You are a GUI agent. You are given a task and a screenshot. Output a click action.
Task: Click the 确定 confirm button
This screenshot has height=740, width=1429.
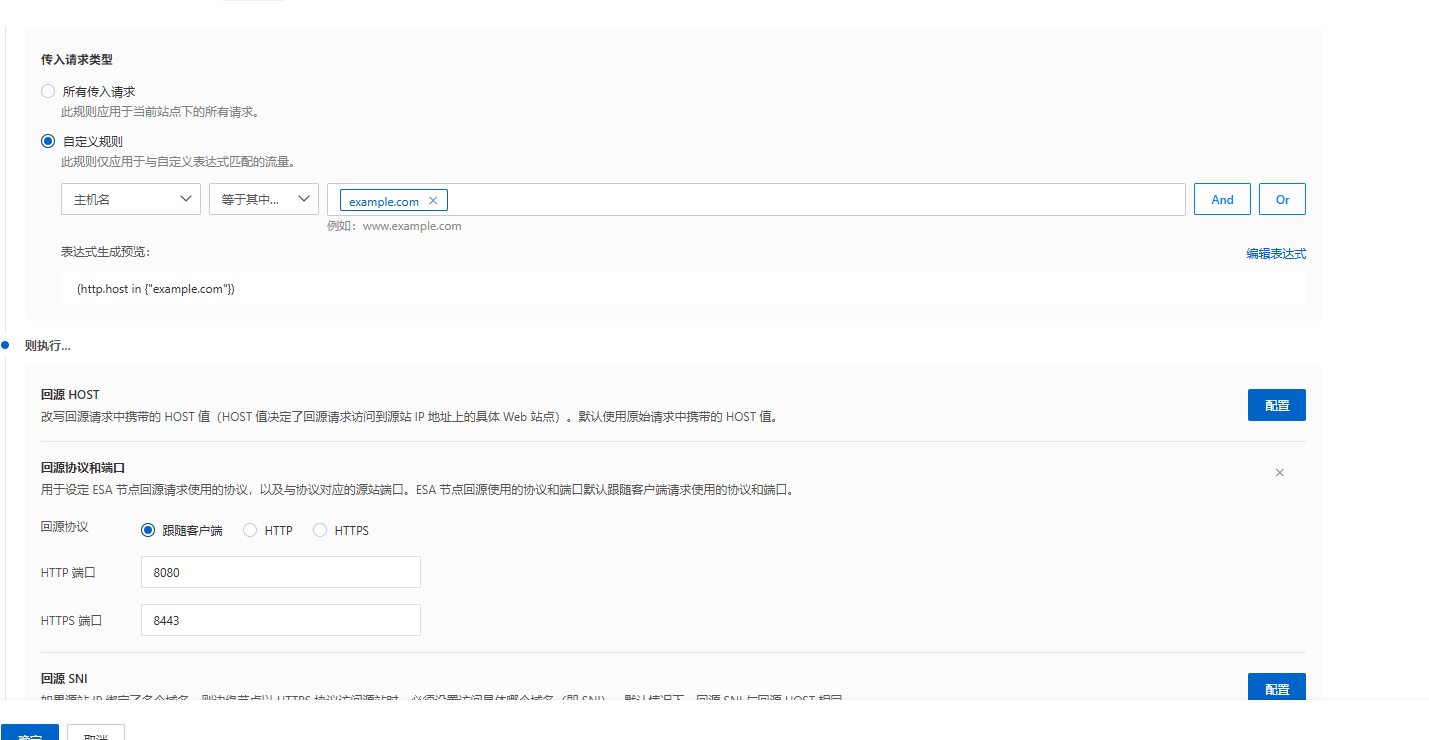coord(30,733)
